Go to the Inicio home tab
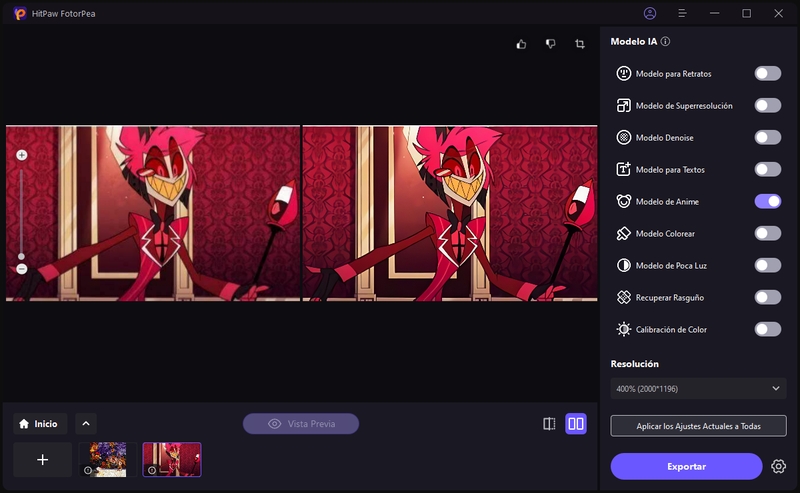 point(40,423)
